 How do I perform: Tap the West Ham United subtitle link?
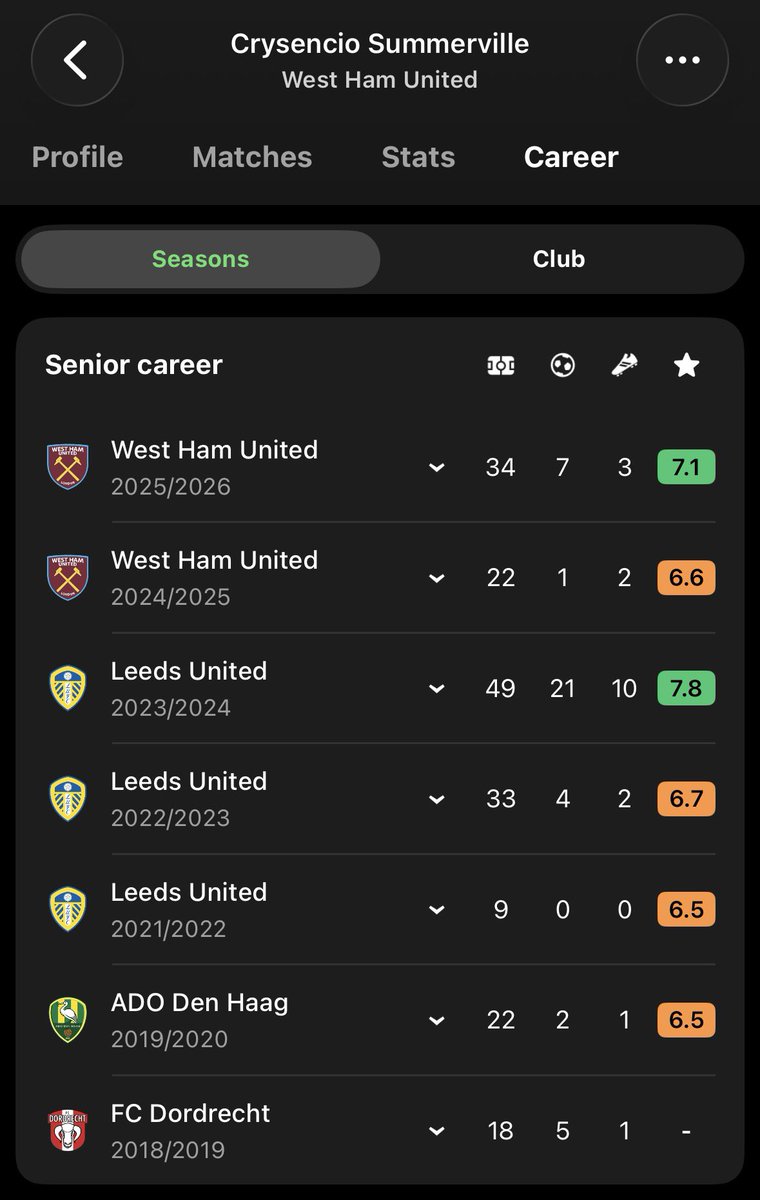[x=380, y=80]
